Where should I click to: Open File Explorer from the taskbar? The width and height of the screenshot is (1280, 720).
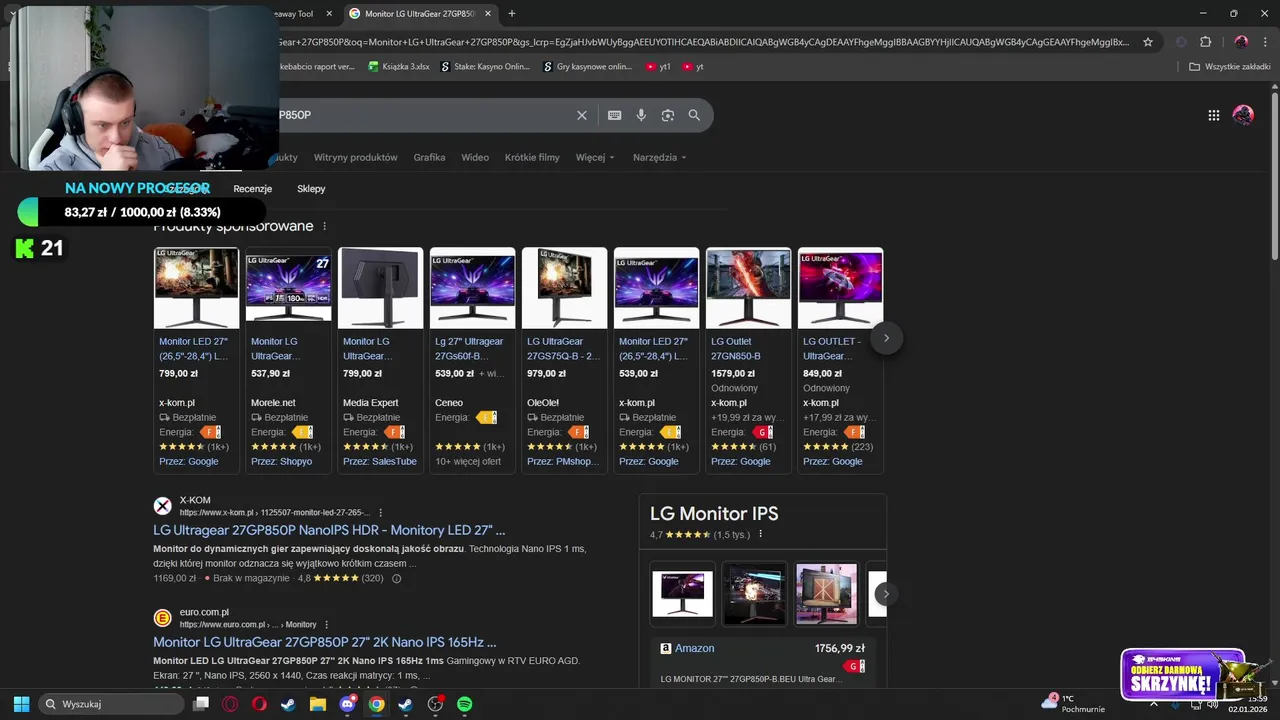pyautogui.click(x=318, y=704)
